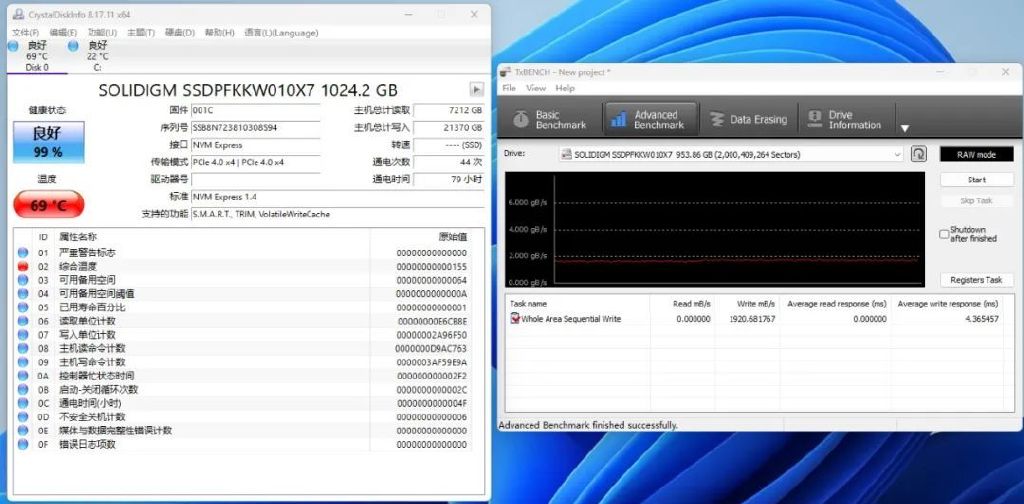Click the 属性名称 column header
1024x504 pixels.
coord(78,237)
